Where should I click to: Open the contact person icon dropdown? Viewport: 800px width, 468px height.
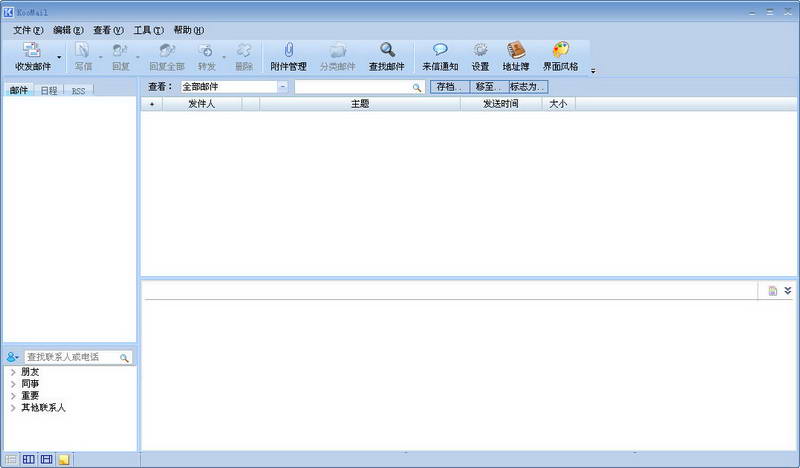(x=13, y=357)
